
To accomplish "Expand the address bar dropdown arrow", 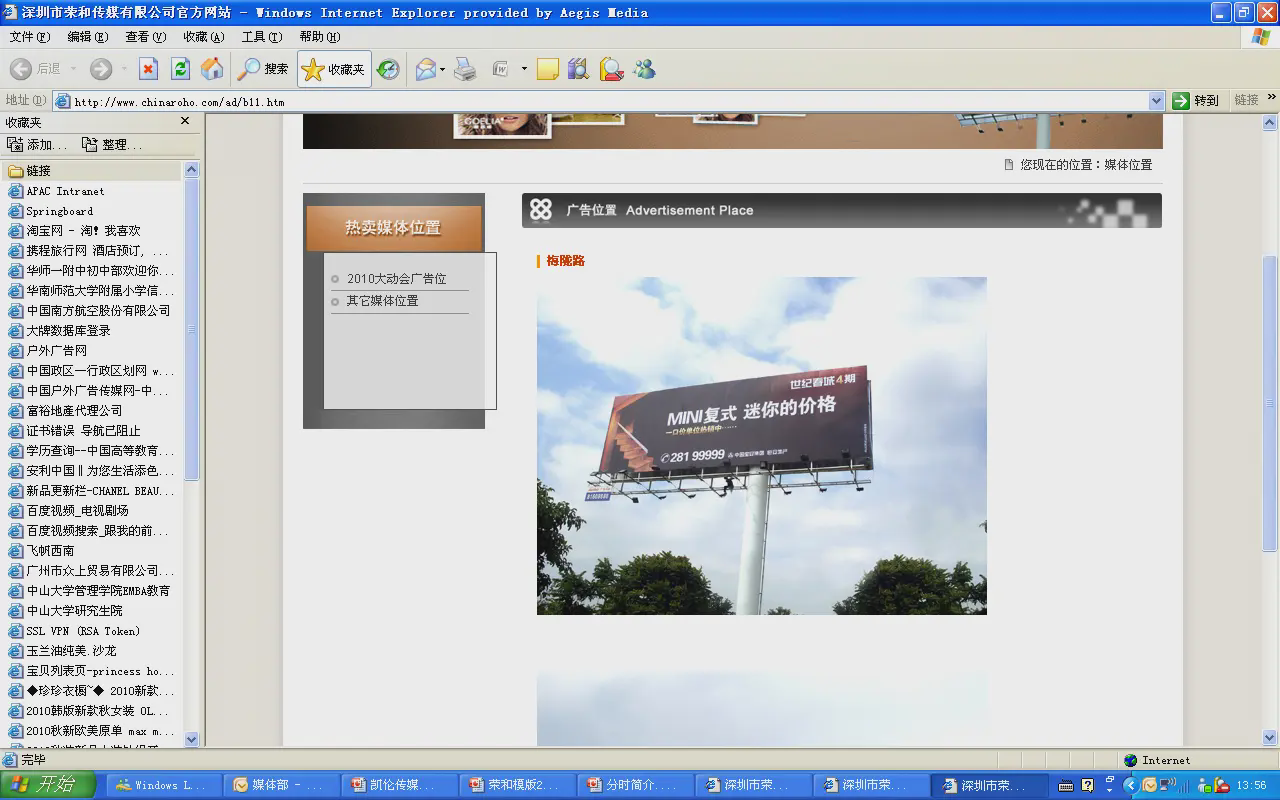I will coord(1156,101).
